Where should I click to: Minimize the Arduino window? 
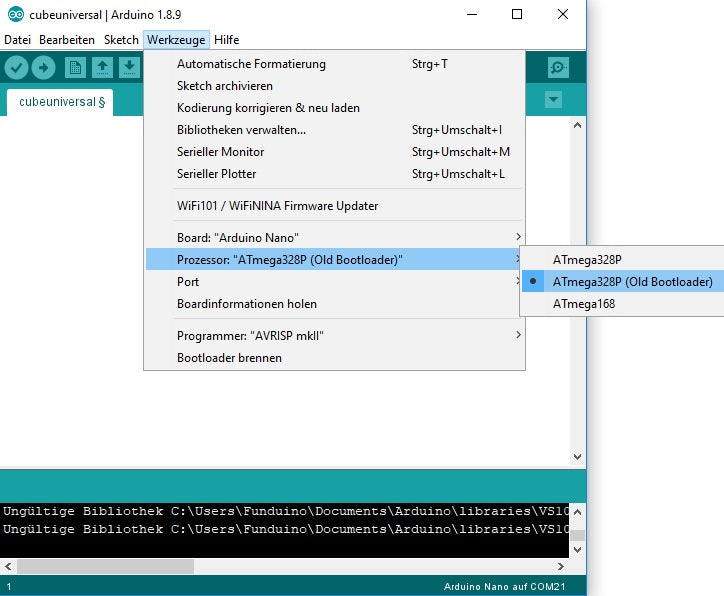point(472,14)
